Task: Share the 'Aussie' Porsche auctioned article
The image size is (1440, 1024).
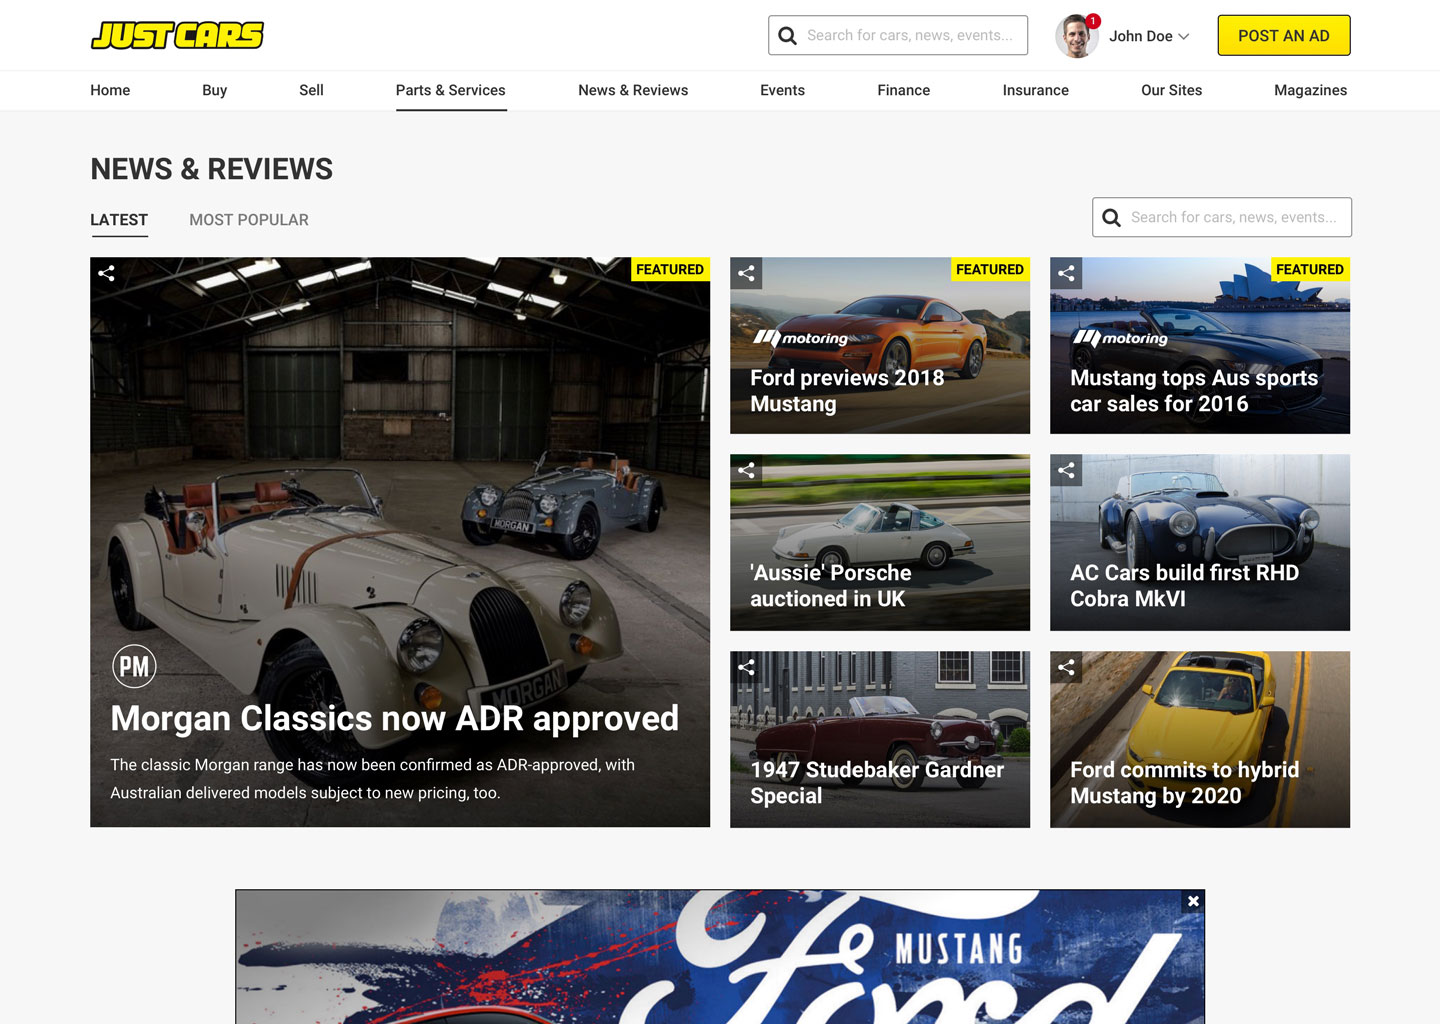Action: pyautogui.click(x=746, y=470)
